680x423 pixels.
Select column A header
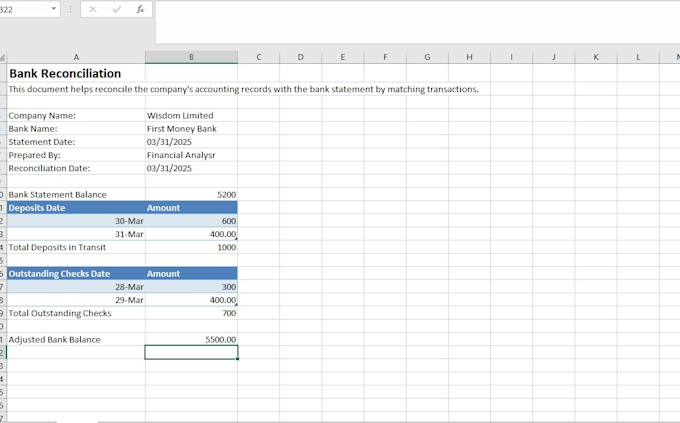pyautogui.click(x=76, y=57)
